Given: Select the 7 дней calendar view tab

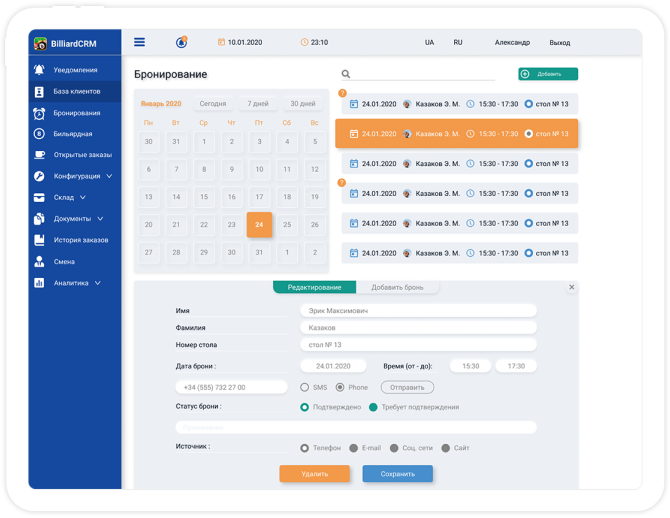Looking at the screenshot, I should pos(258,104).
